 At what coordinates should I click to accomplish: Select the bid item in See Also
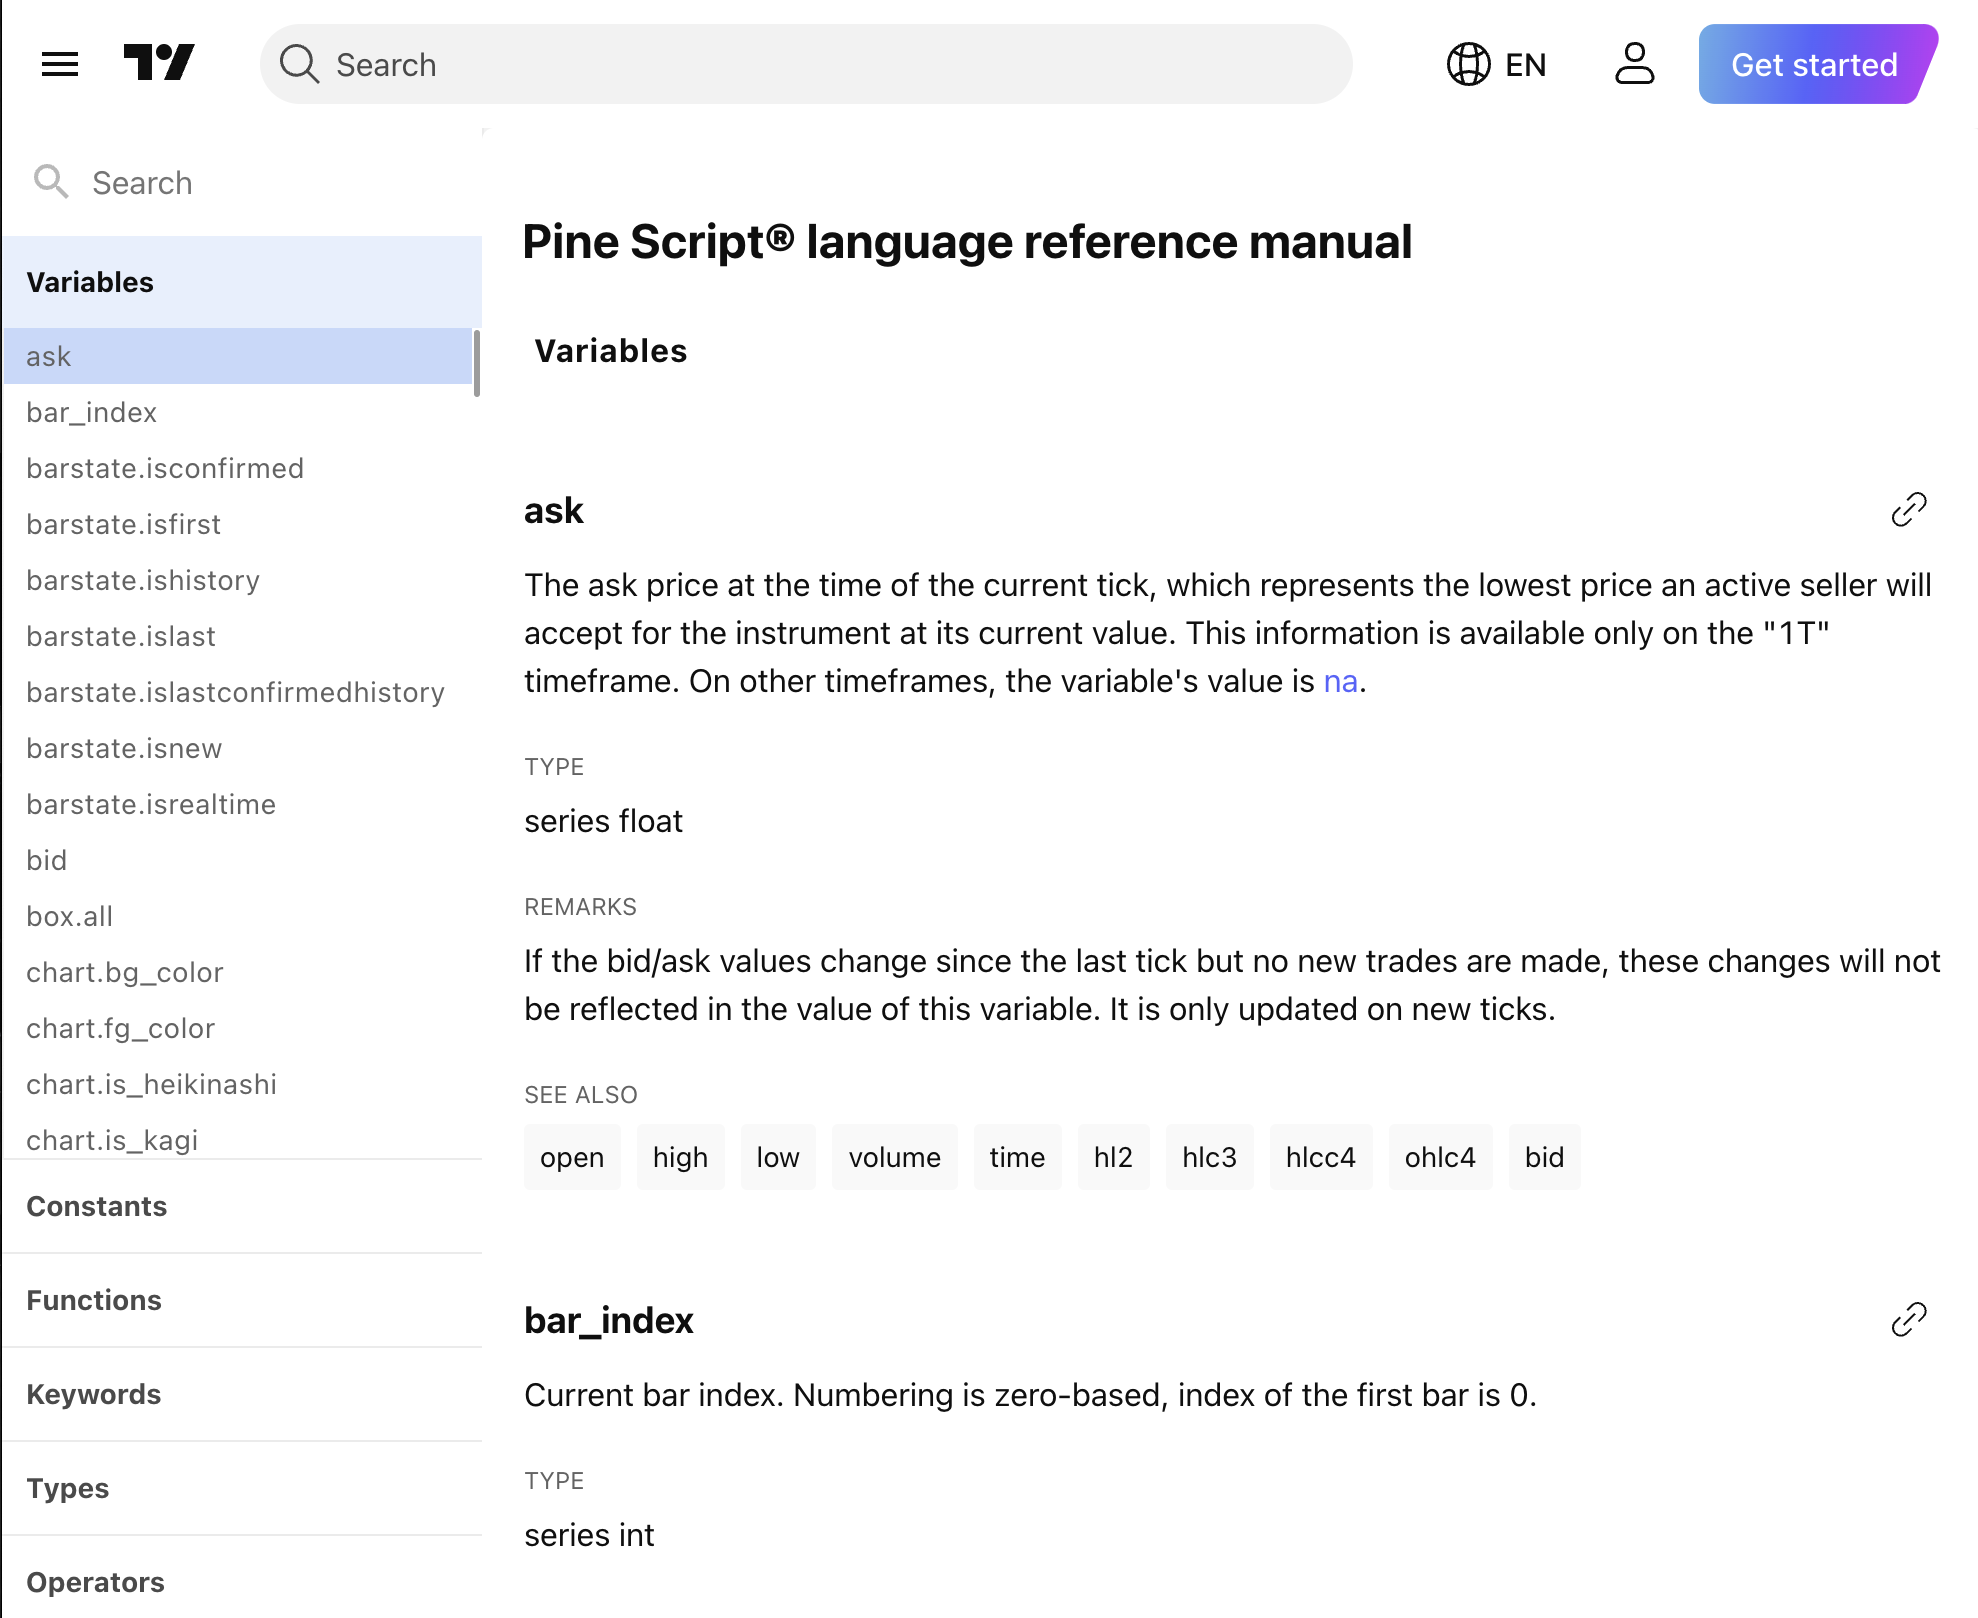tap(1545, 1157)
